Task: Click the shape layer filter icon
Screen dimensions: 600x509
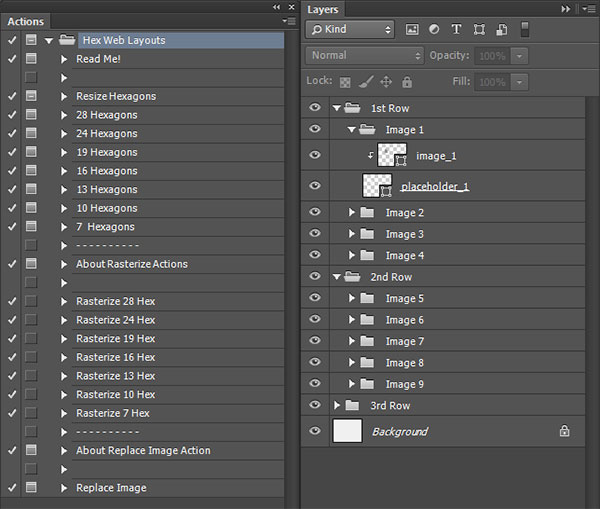Action: [x=479, y=29]
